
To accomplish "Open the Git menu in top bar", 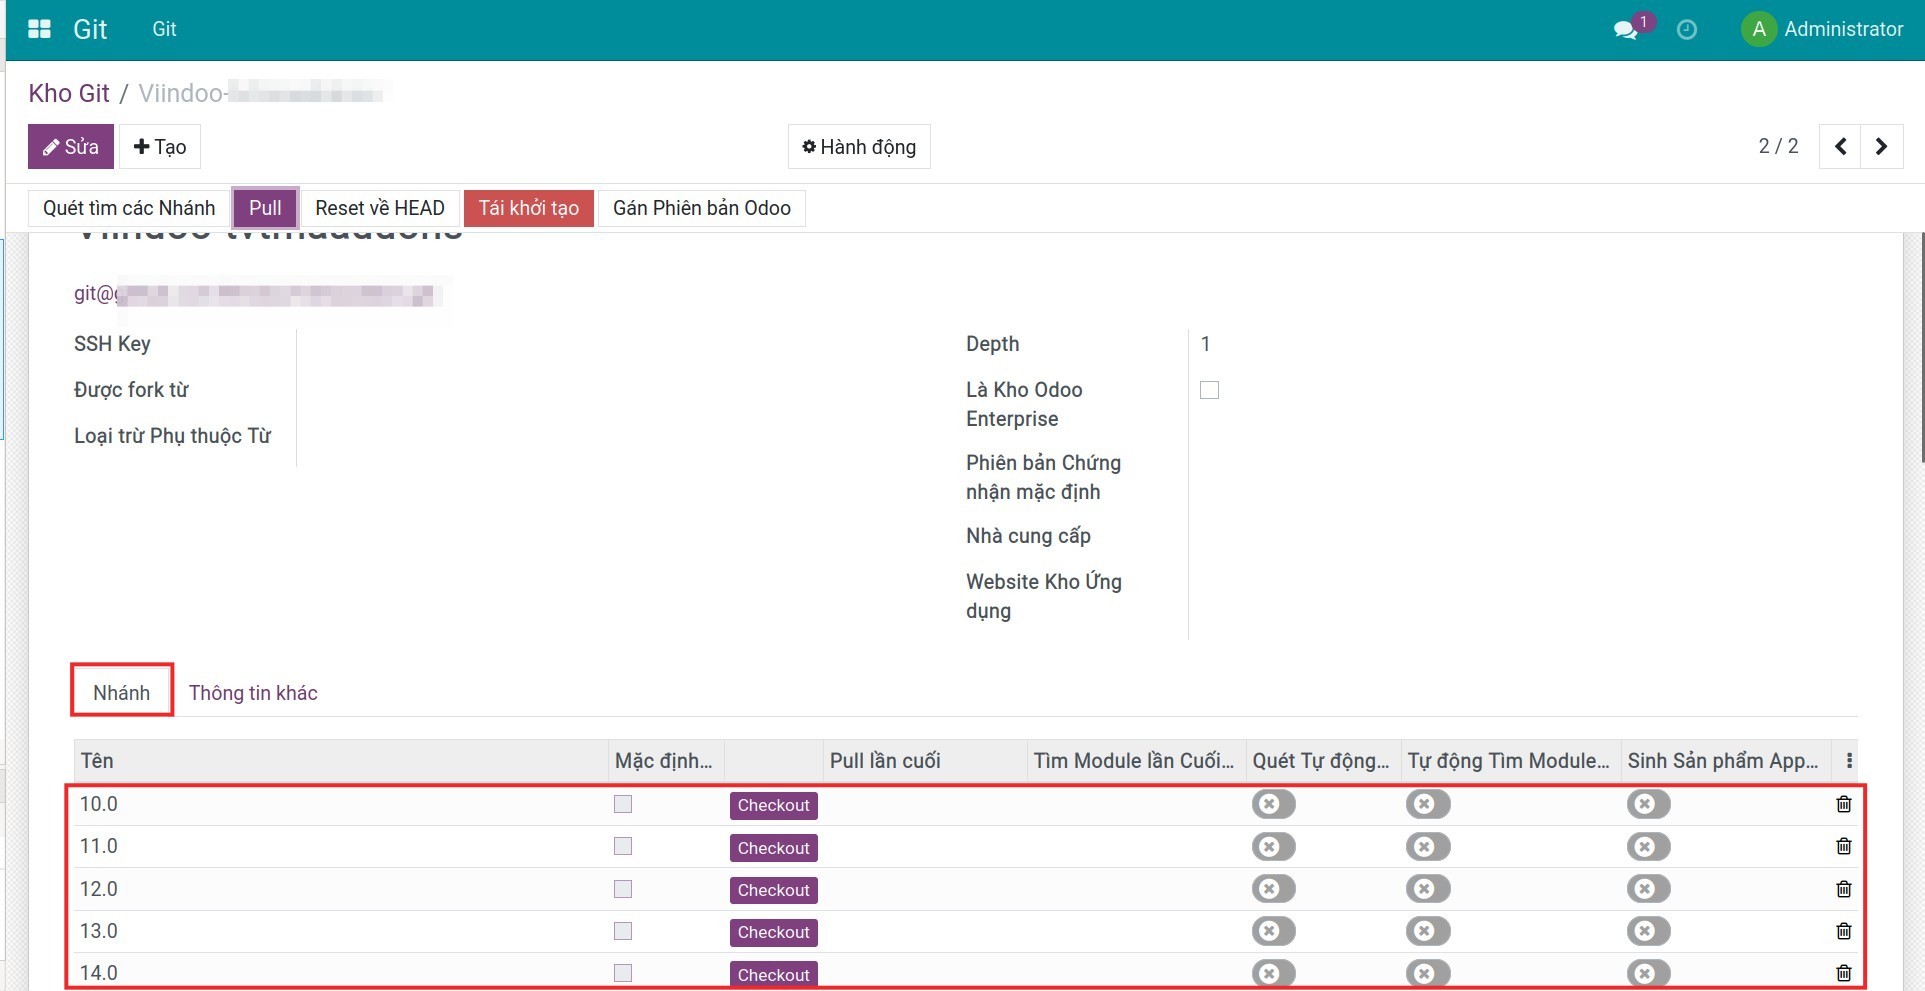I will (x=164, y=29).
